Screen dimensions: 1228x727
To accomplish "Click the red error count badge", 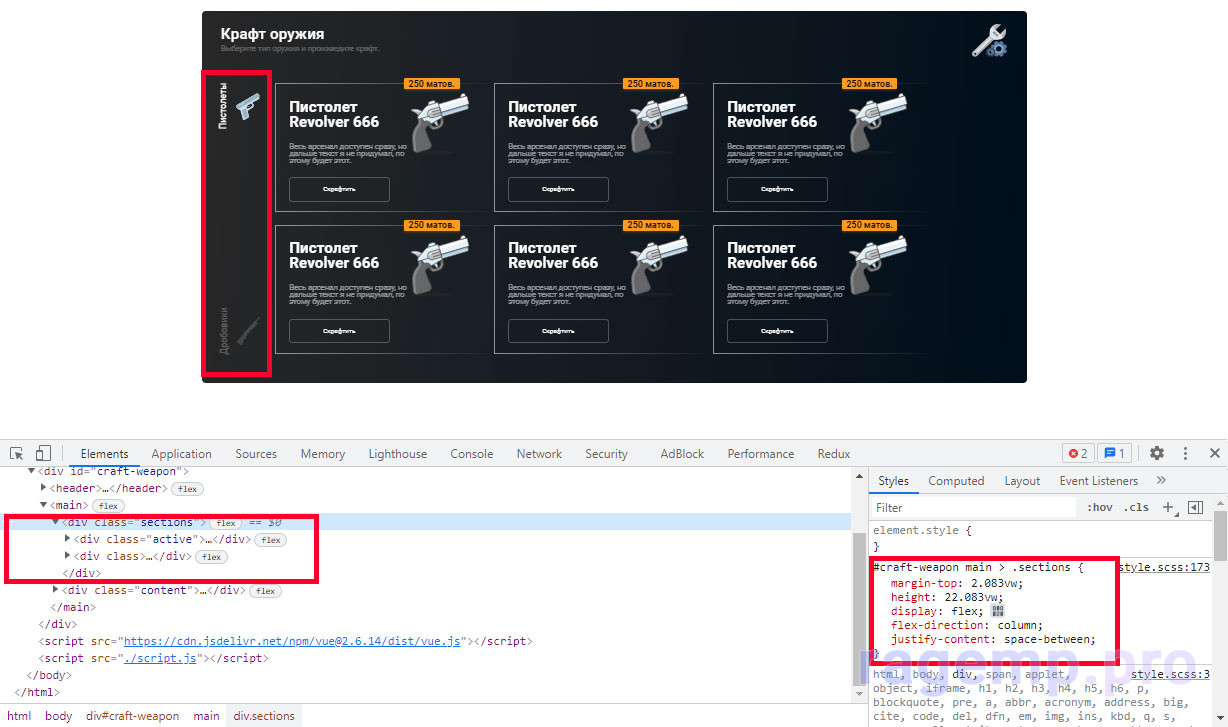I will pos(1078,453).
